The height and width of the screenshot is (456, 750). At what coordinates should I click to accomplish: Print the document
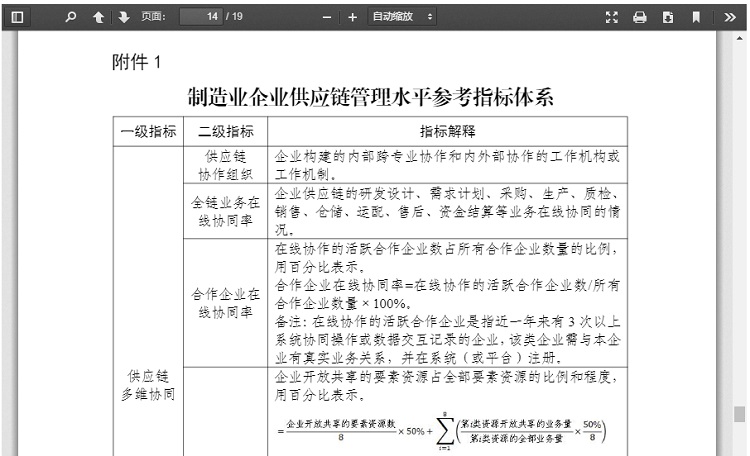(x=640, y=17)
